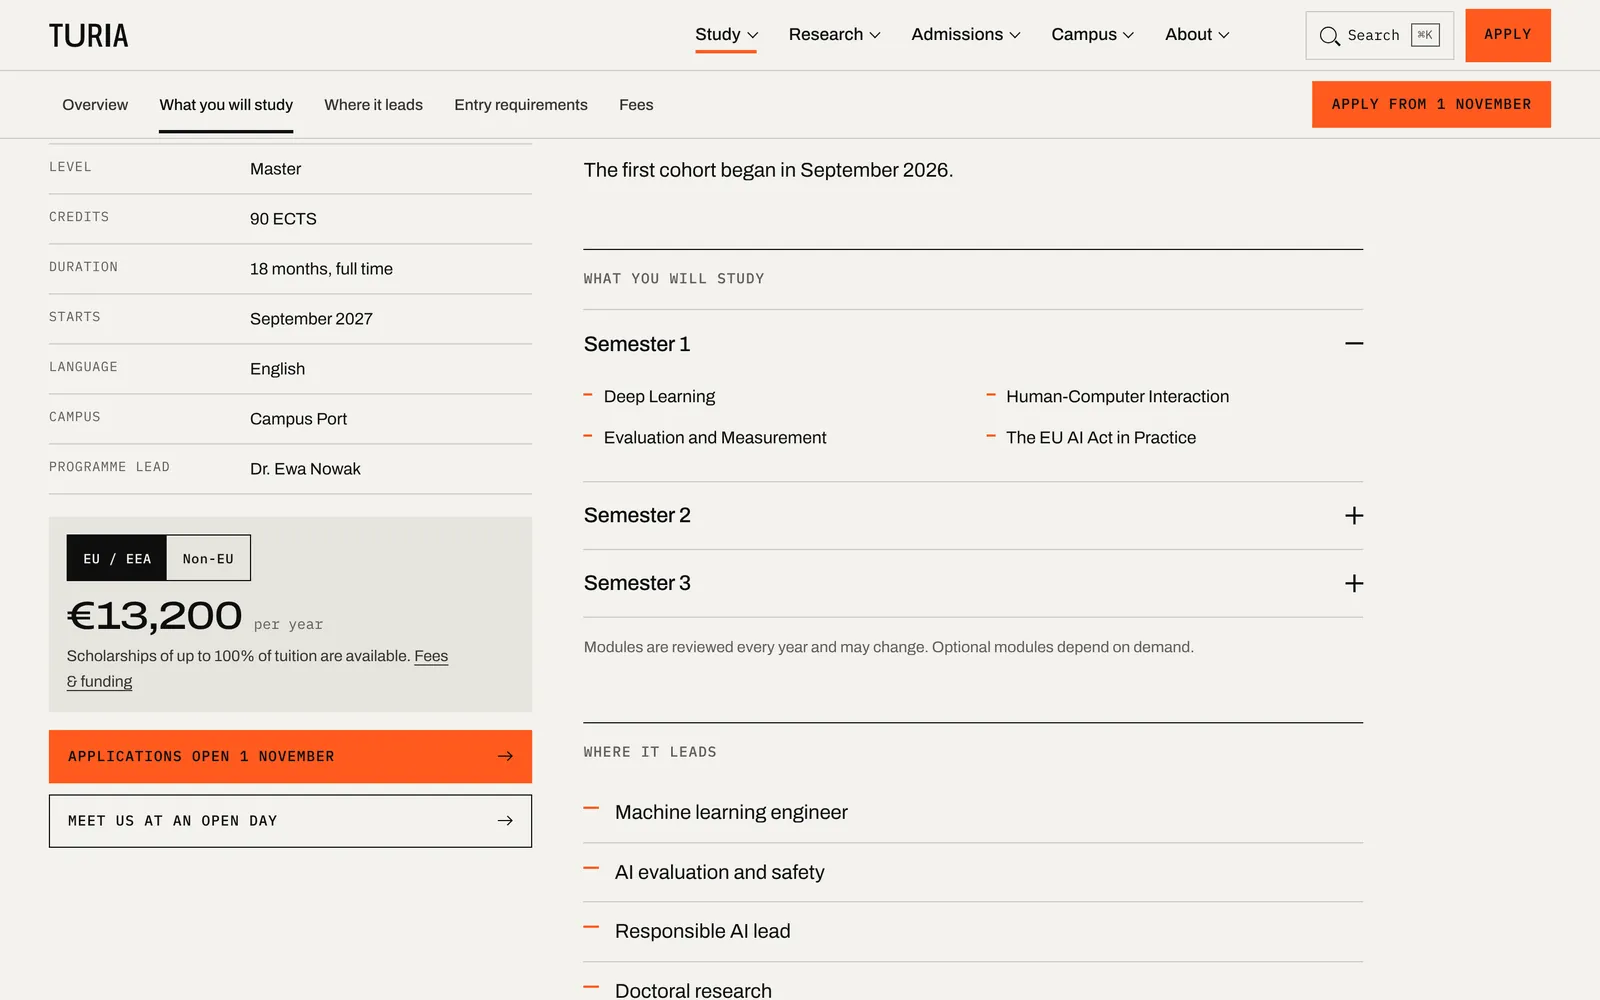The width and height of the screenshot is (1600, 1000).
Task: Click Responsible AI lead item
Action: click(702, 931)
